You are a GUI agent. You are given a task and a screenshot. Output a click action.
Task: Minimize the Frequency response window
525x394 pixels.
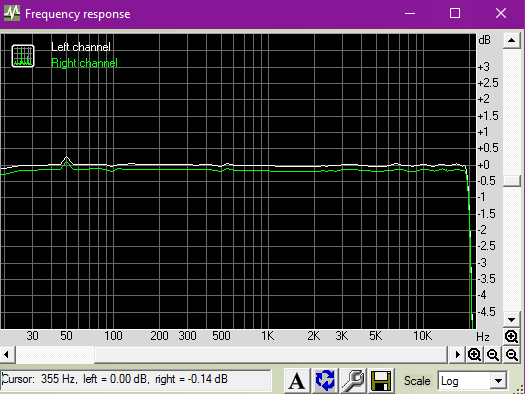(410, 13)
